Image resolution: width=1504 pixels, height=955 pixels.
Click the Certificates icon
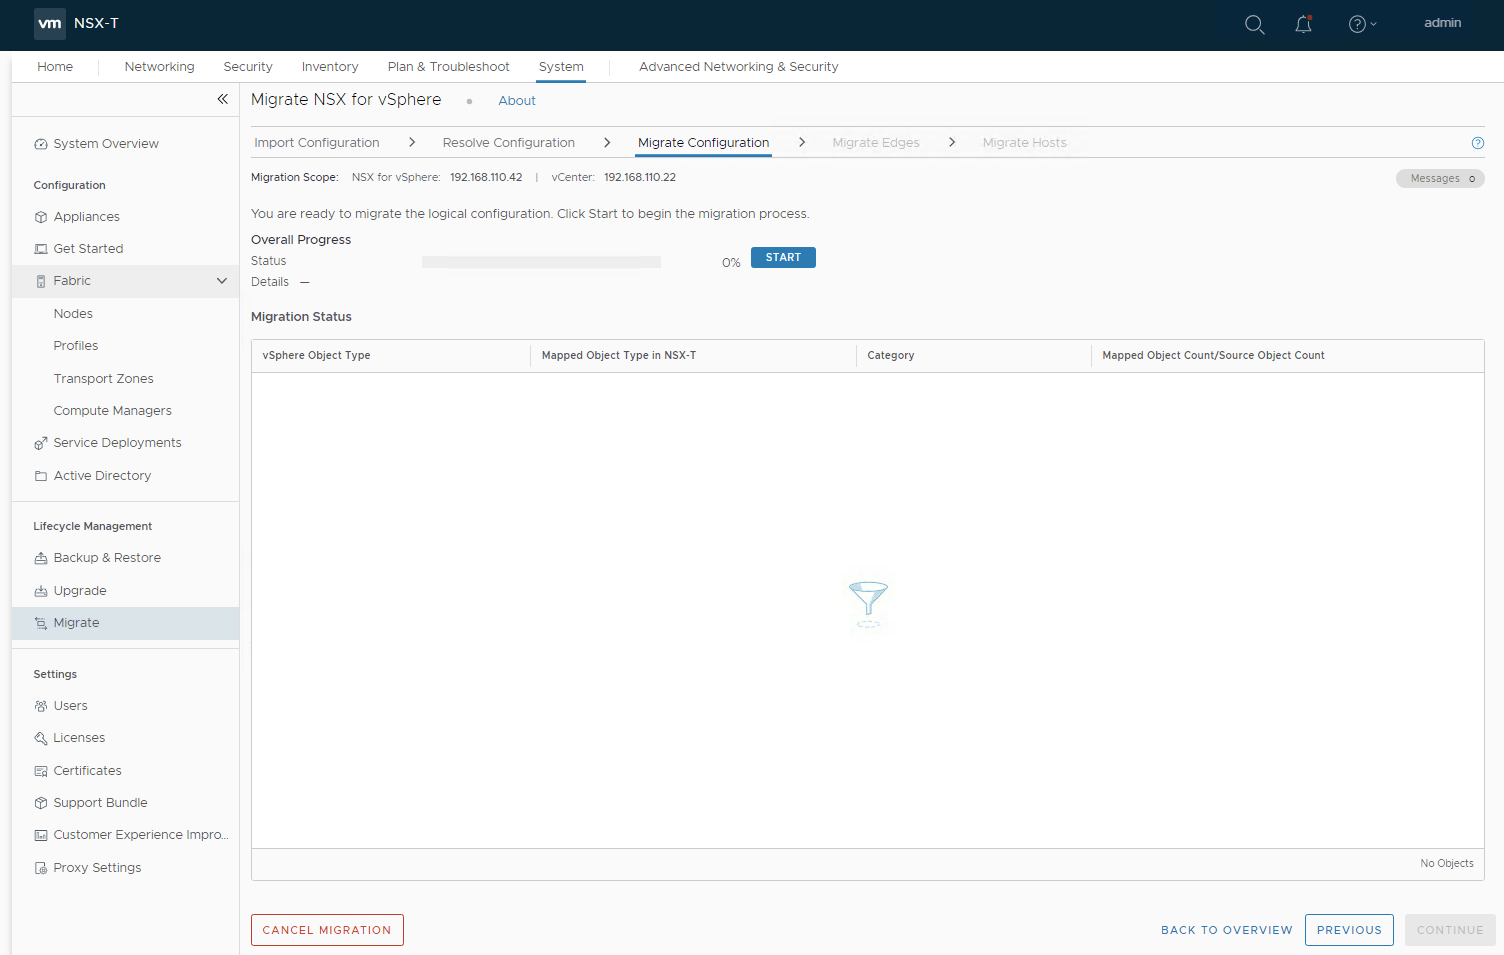click(41, 771)
